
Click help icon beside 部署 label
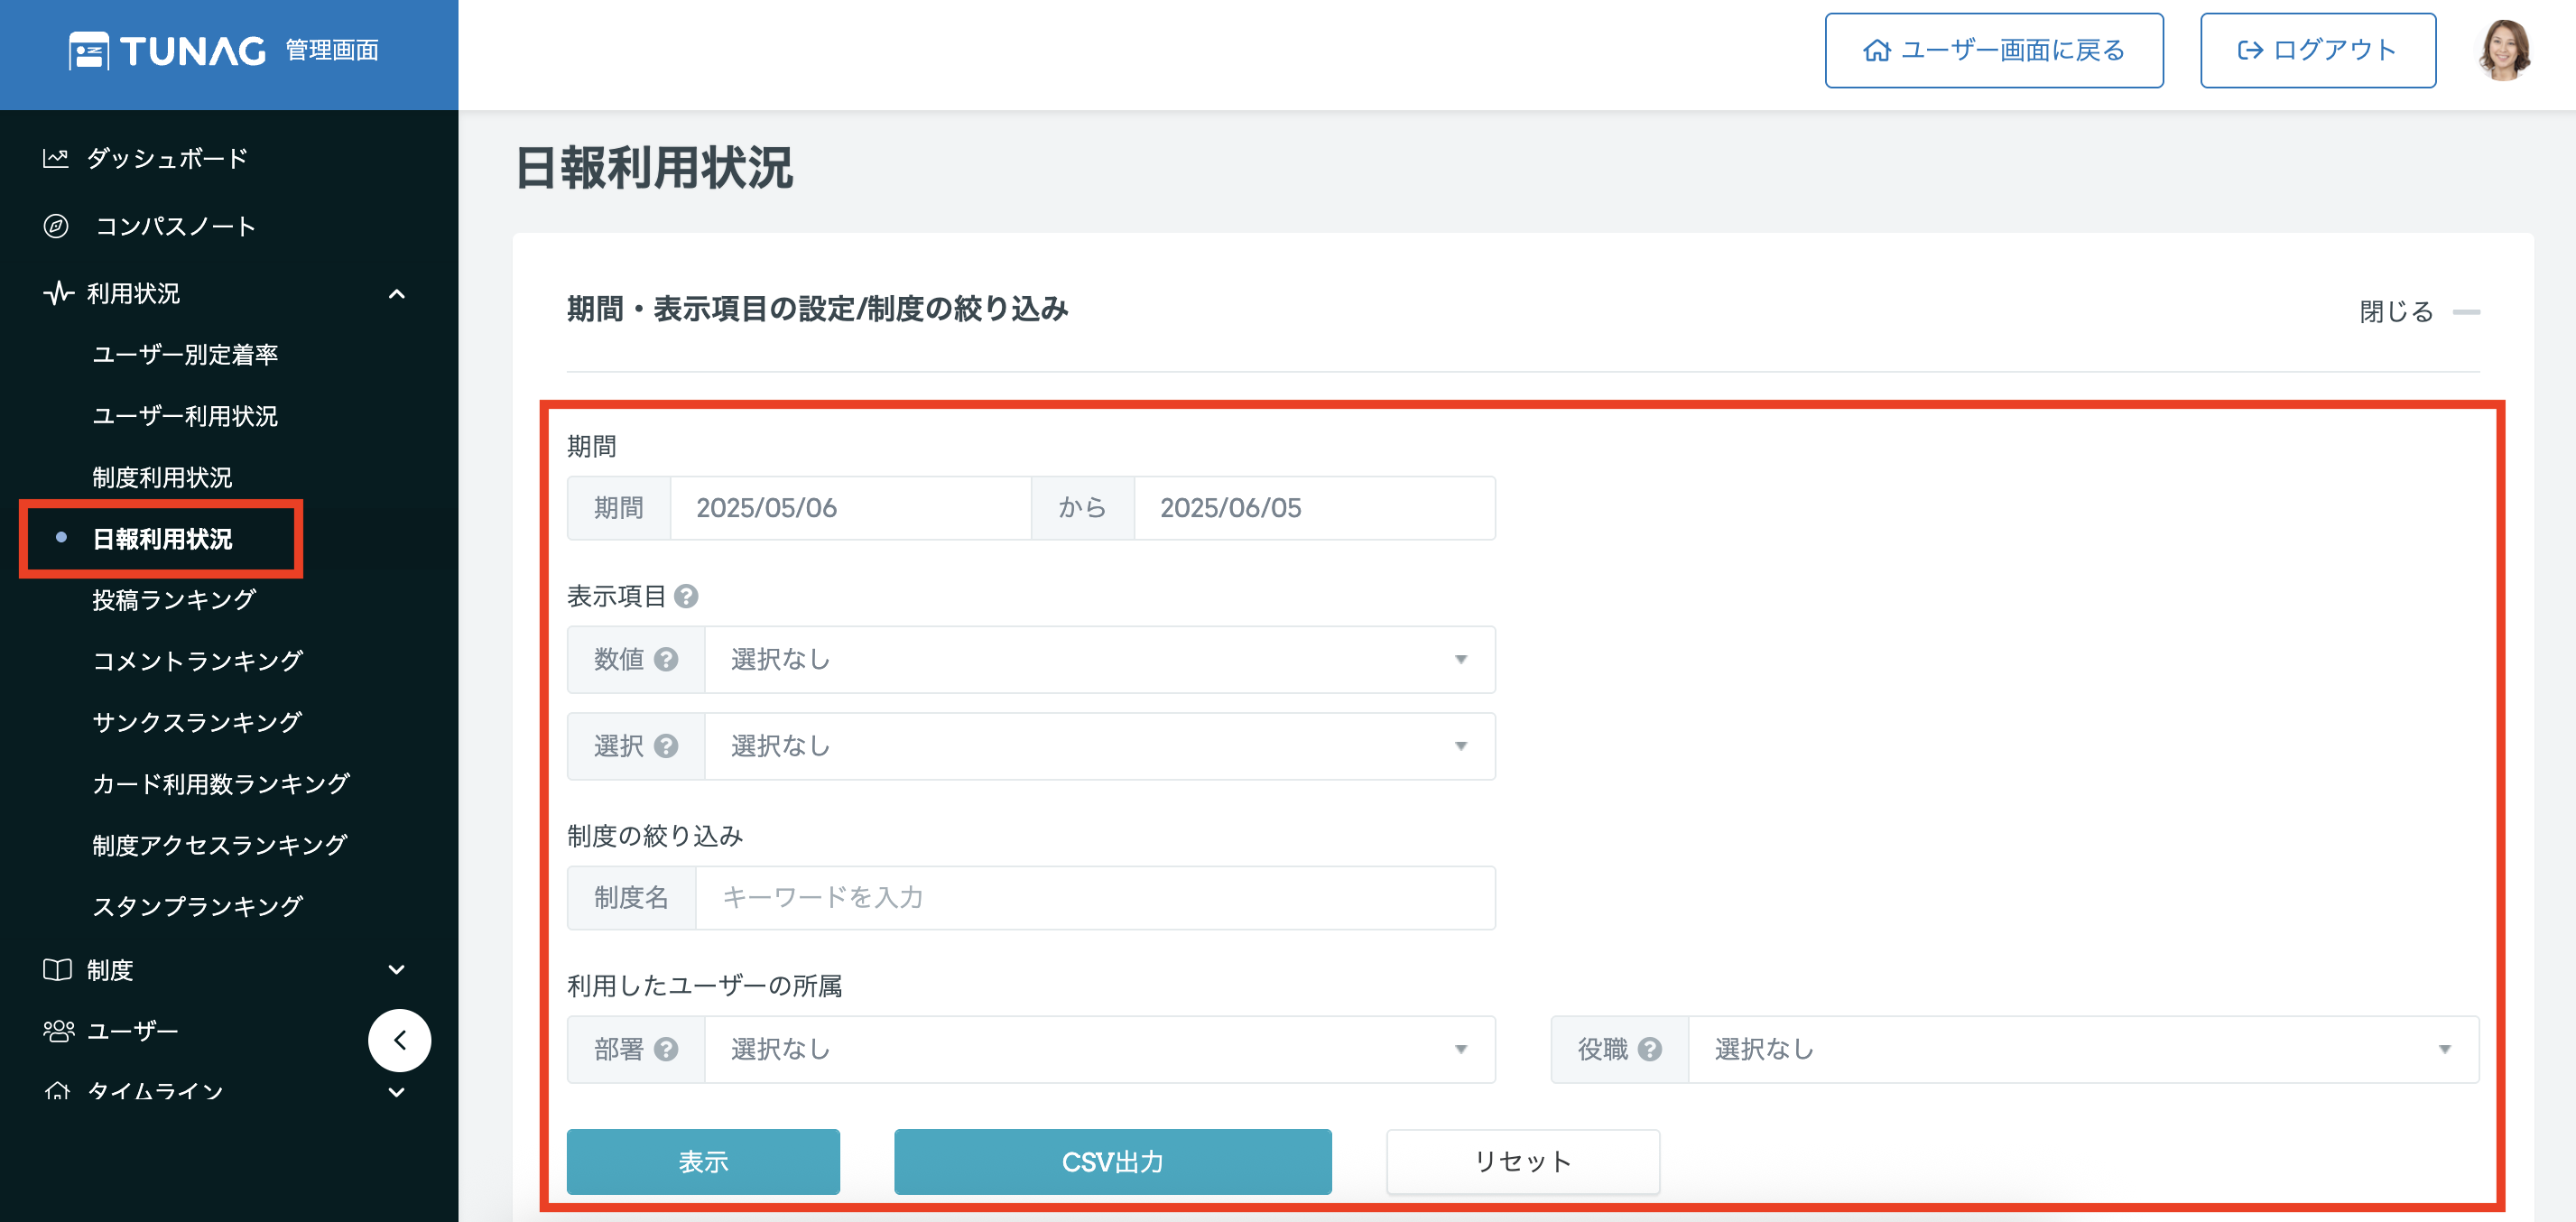pos(666,1049)
